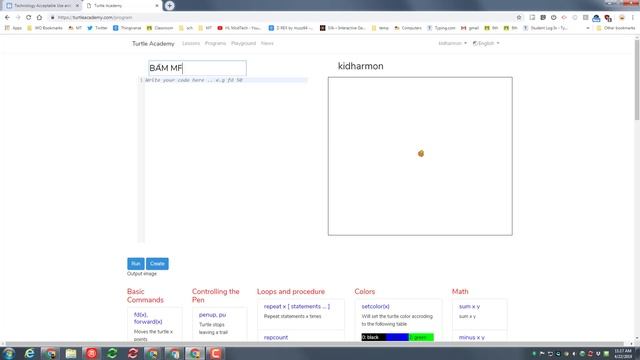Screen dimensions: 640x360
Task: Click the sum x y command link
Action: (469, 307)
